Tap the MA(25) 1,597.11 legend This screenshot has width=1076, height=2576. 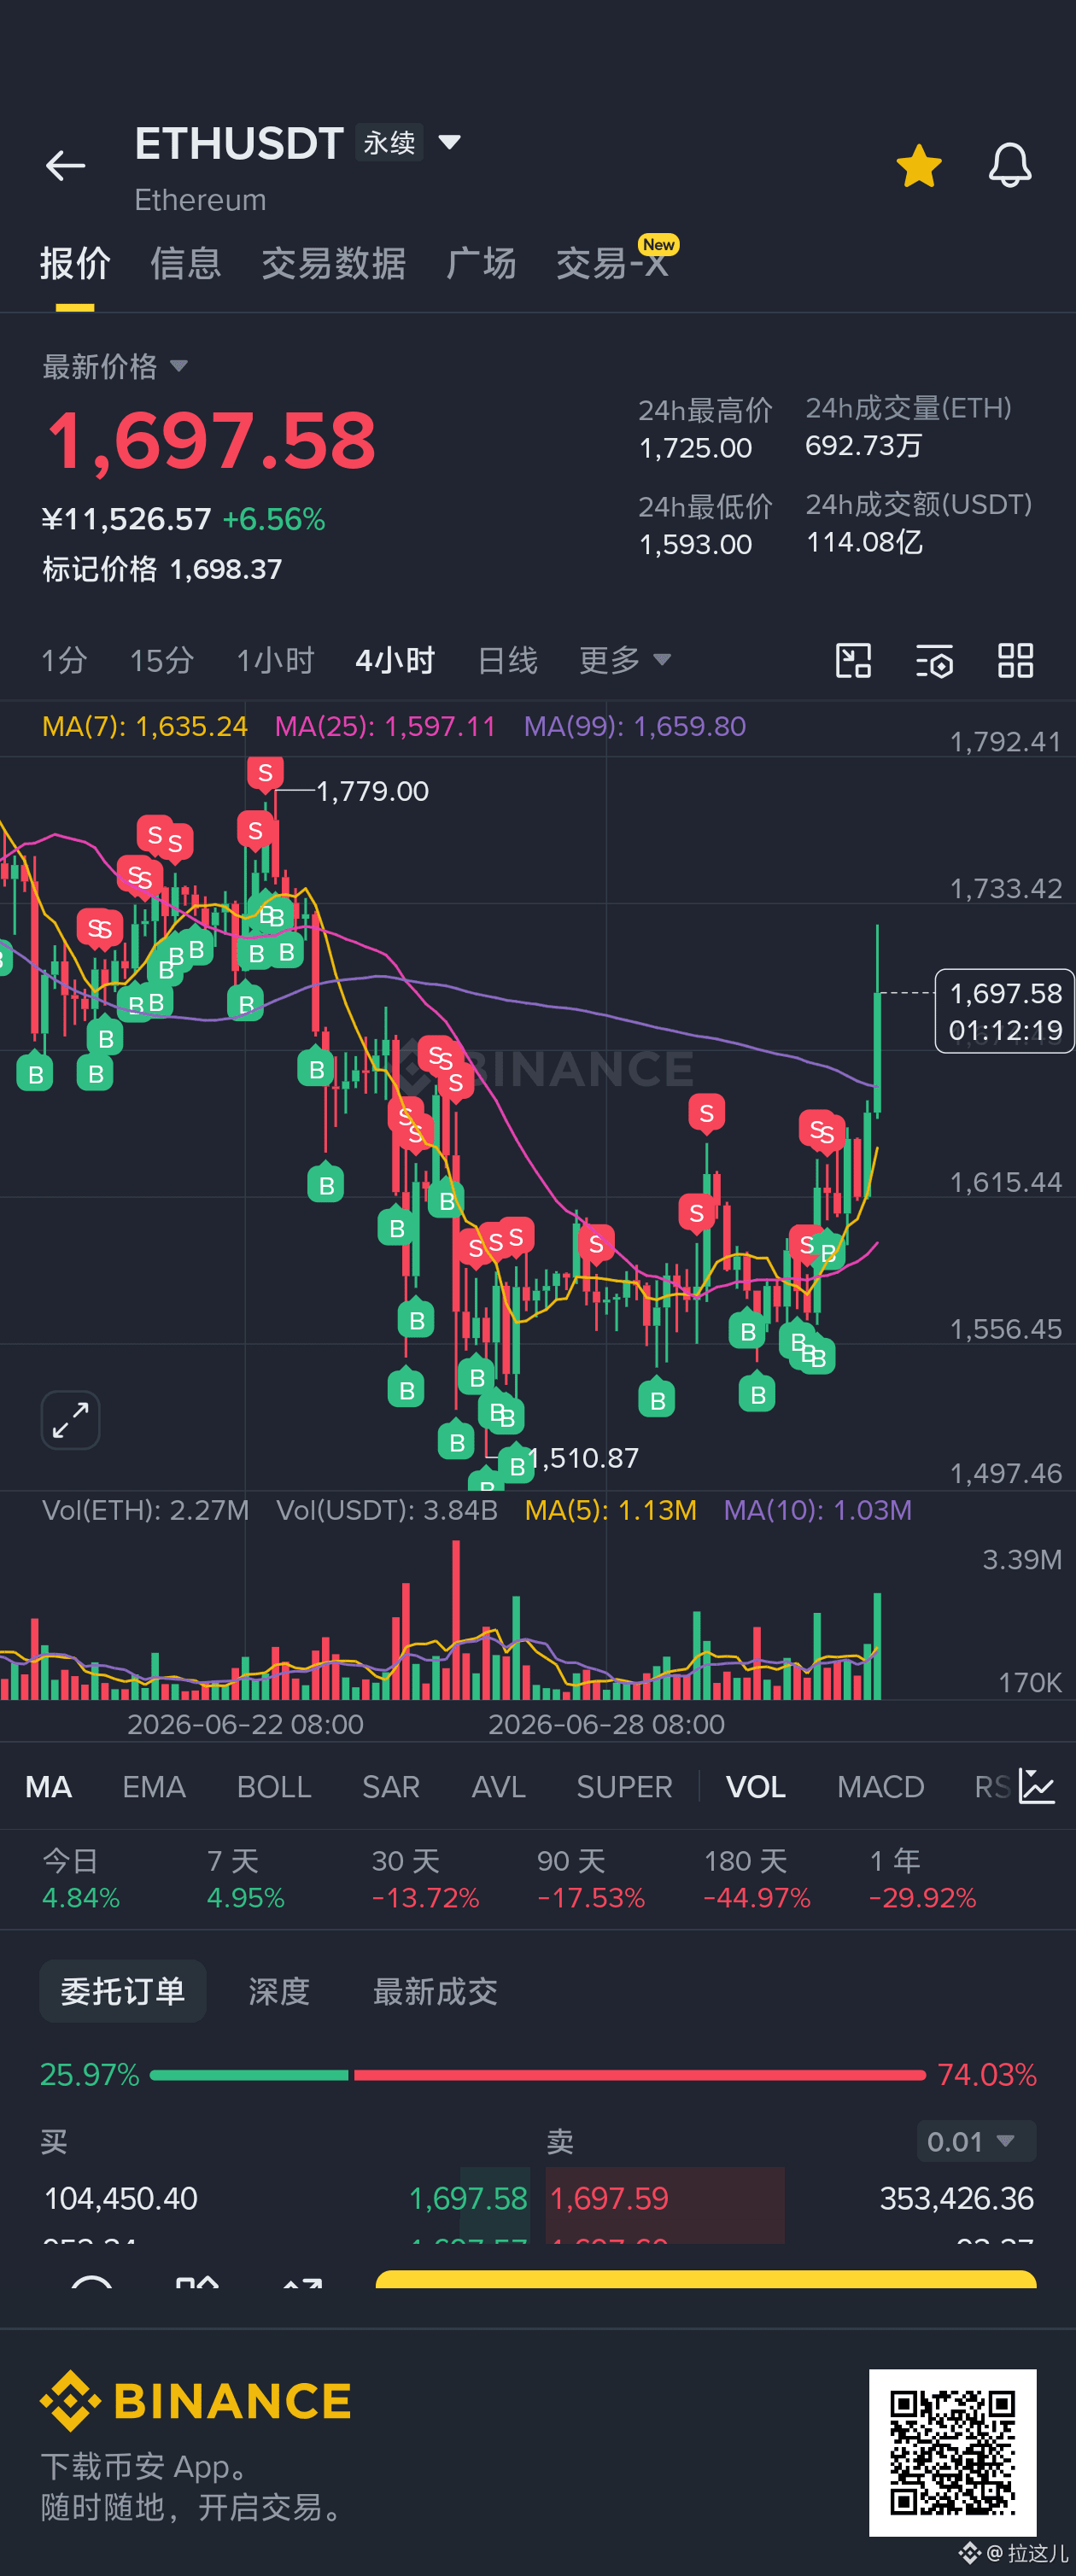tap(385, 726)
